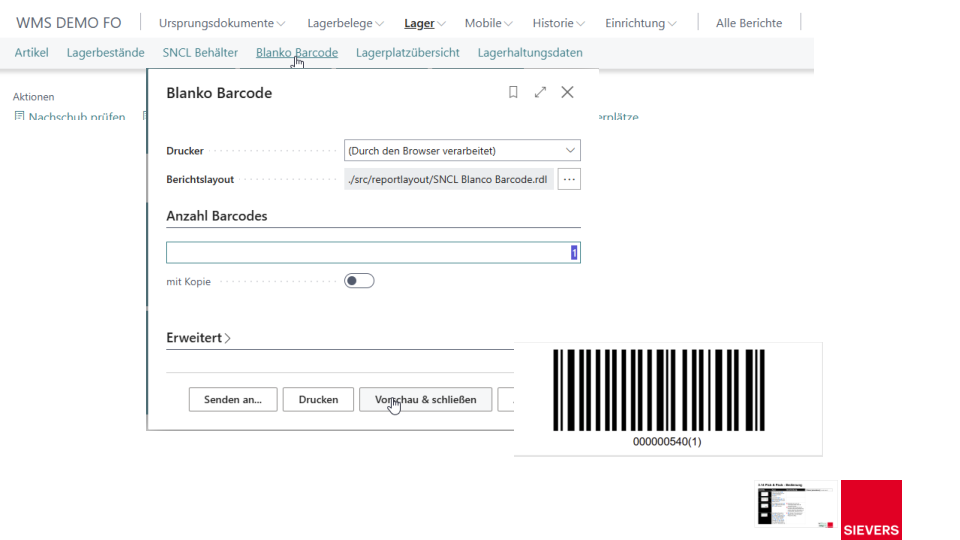Bookmark the Blanko Barcode dialog
The height and width of the screenshot is (540, 960).
coord(513,92)
